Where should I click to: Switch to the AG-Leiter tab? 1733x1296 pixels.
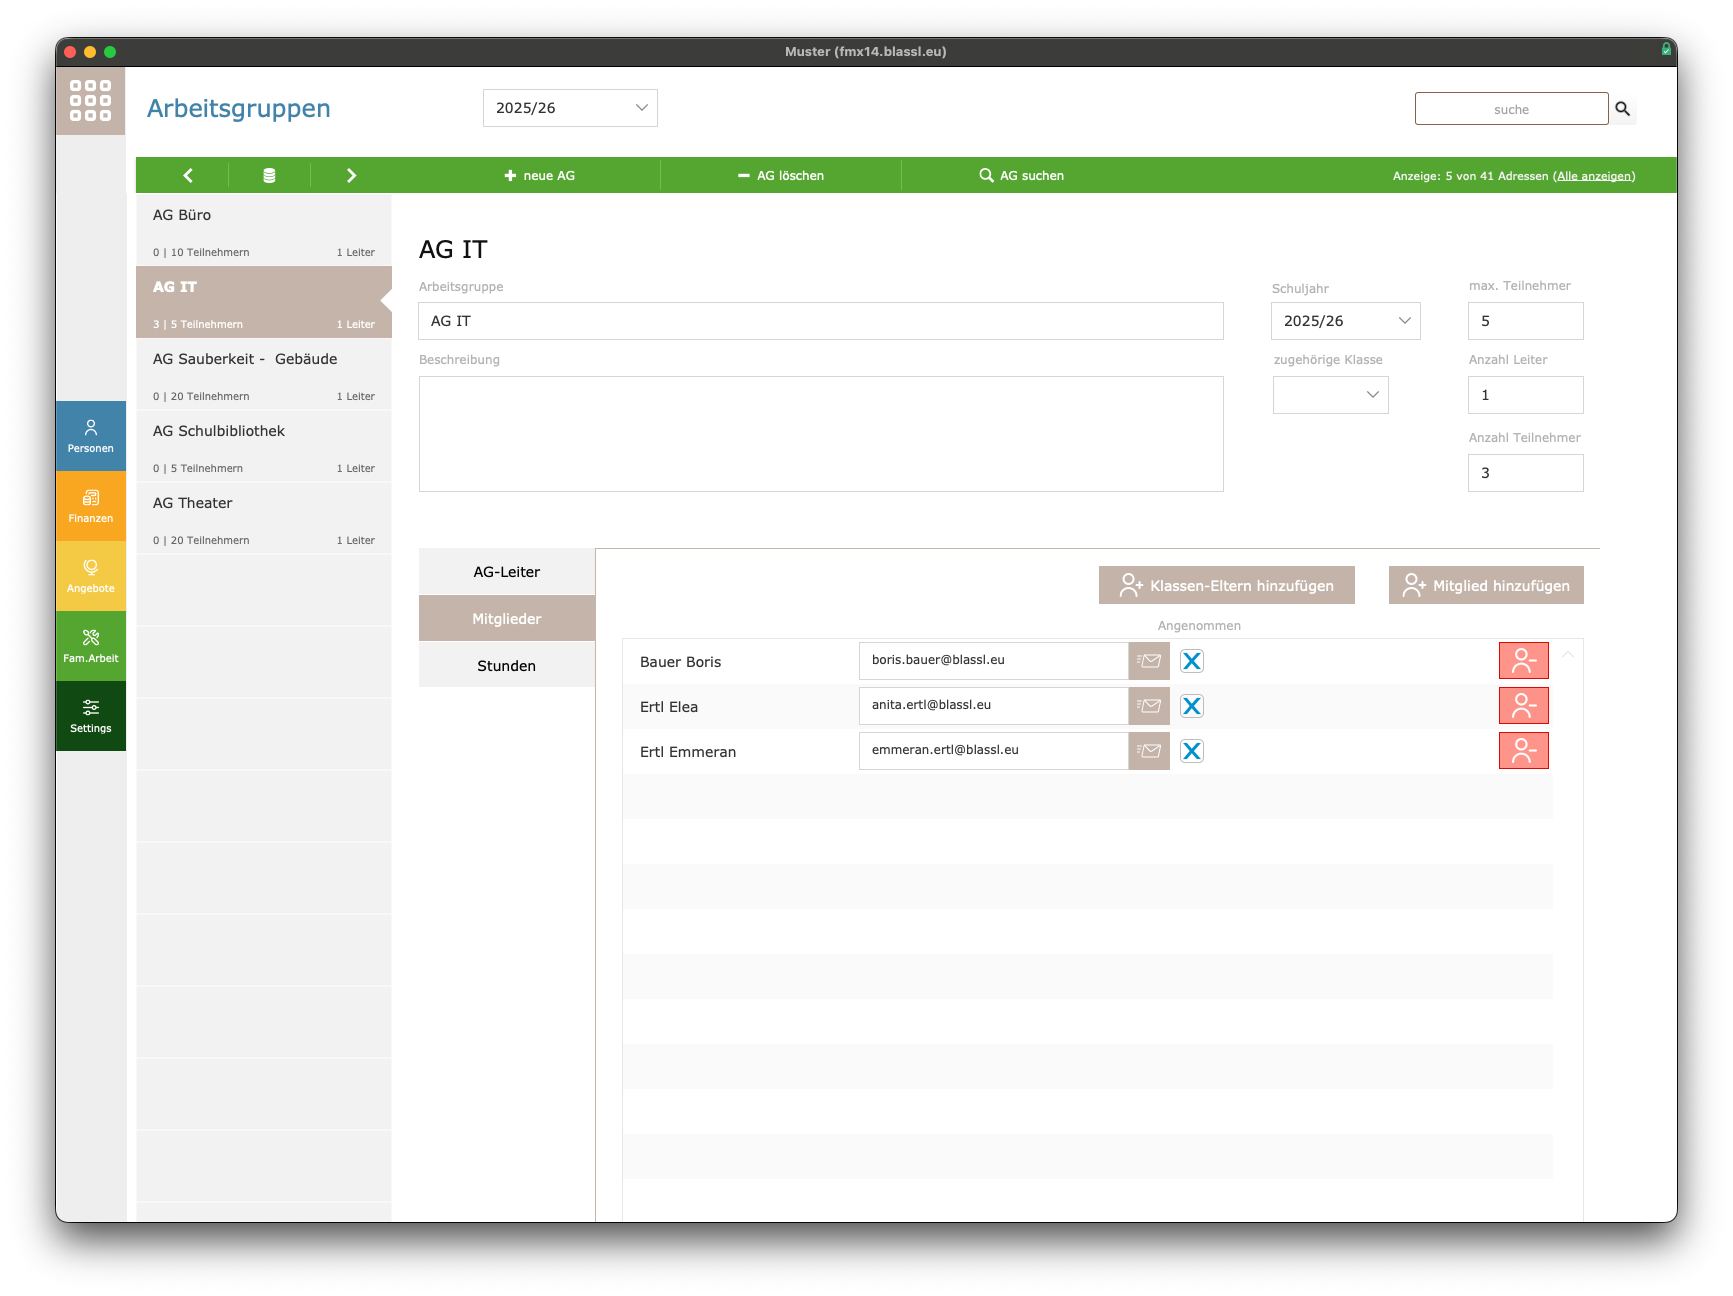click(507, 572)
